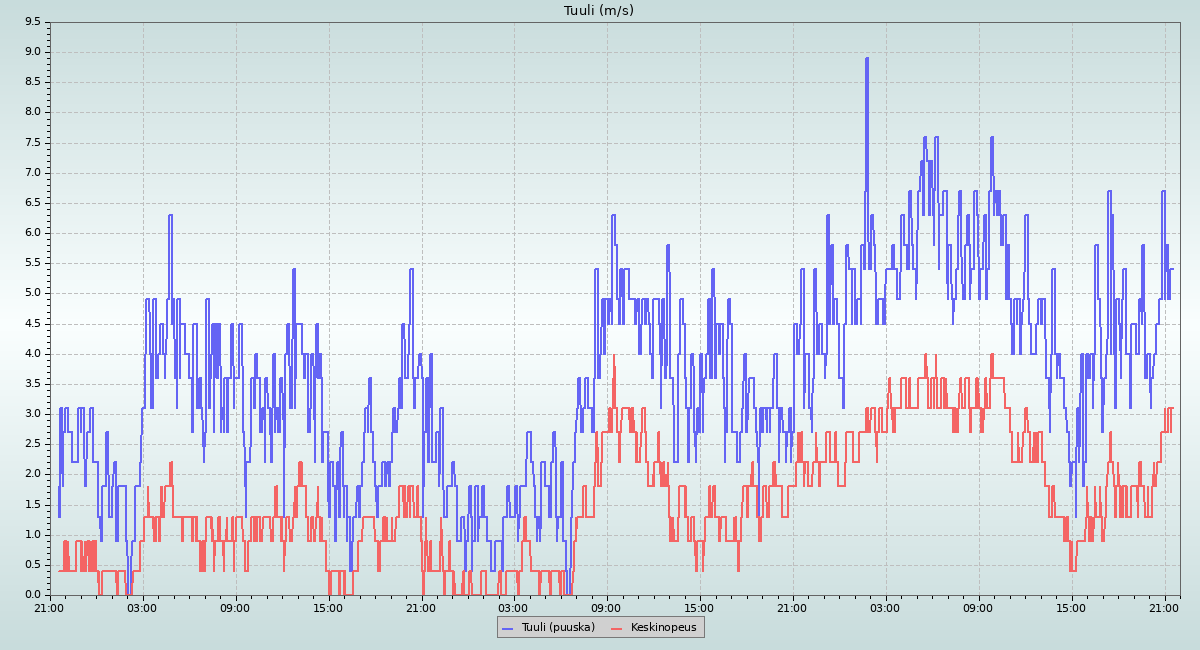Viewport: 1200px width, 650px height.
Task: Click the leftmost 21:00 time label
Action: 49,607
